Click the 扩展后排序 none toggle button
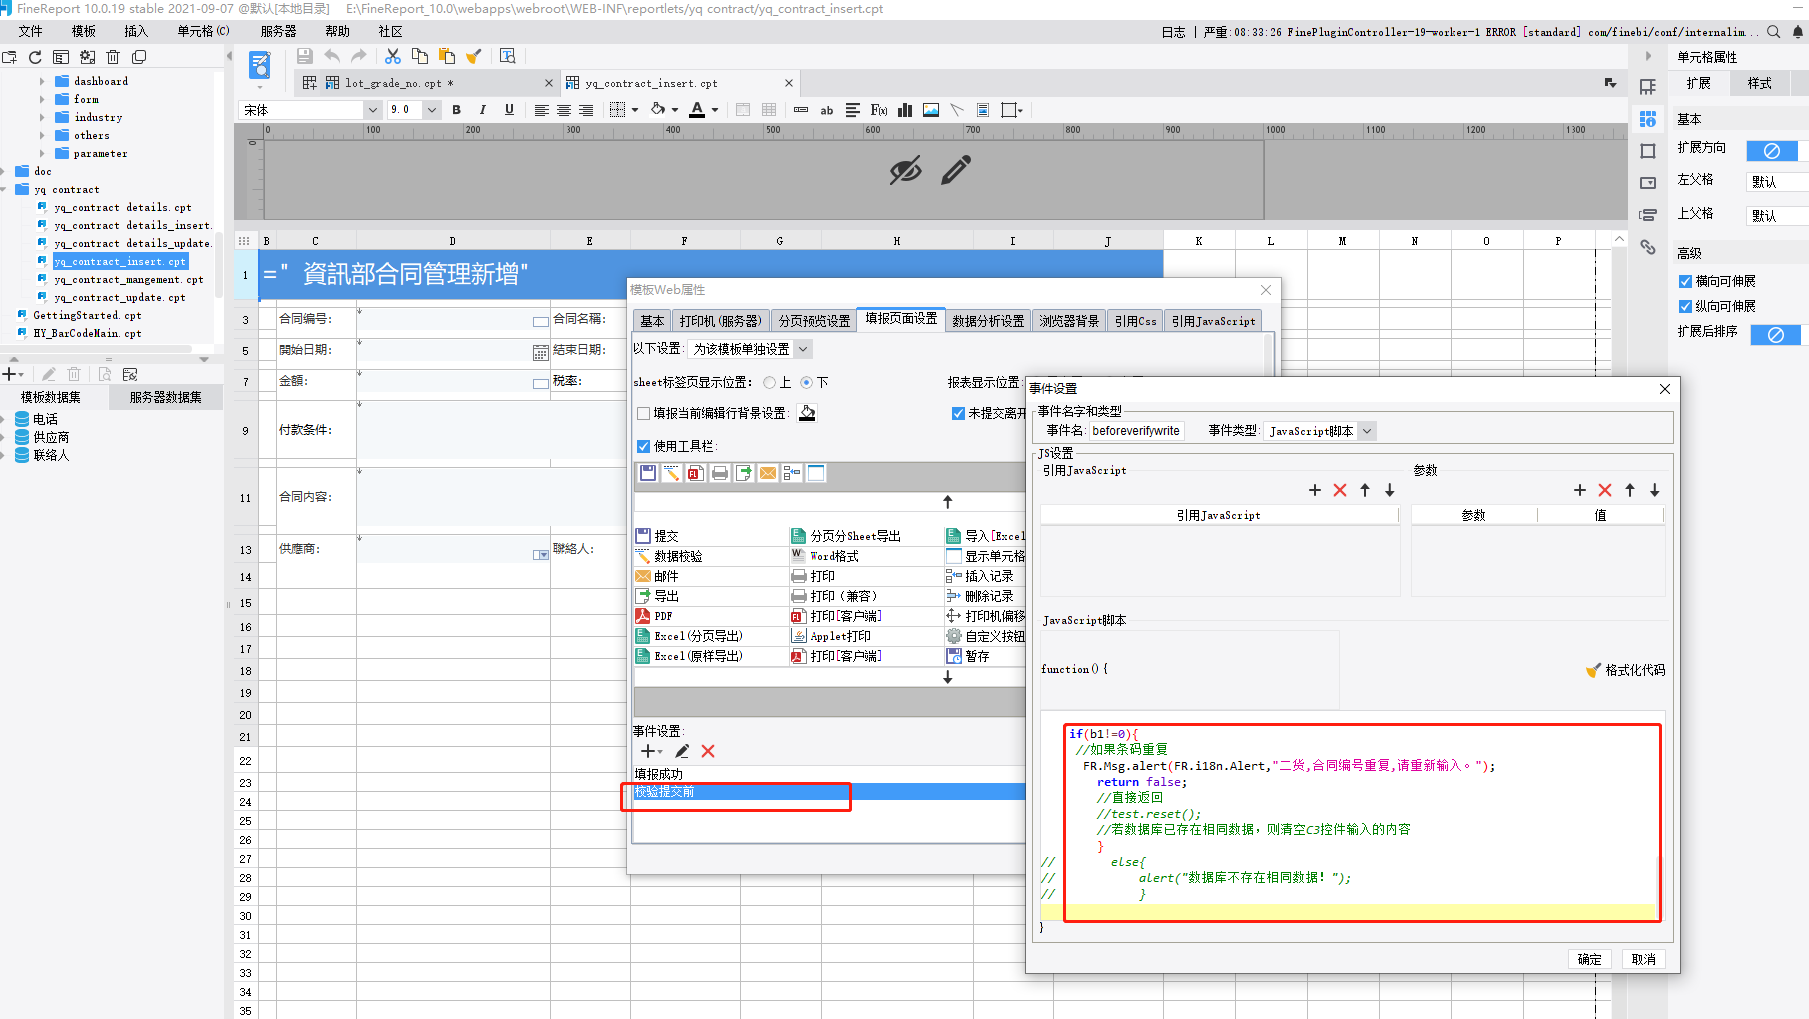 coord(1776,335)
